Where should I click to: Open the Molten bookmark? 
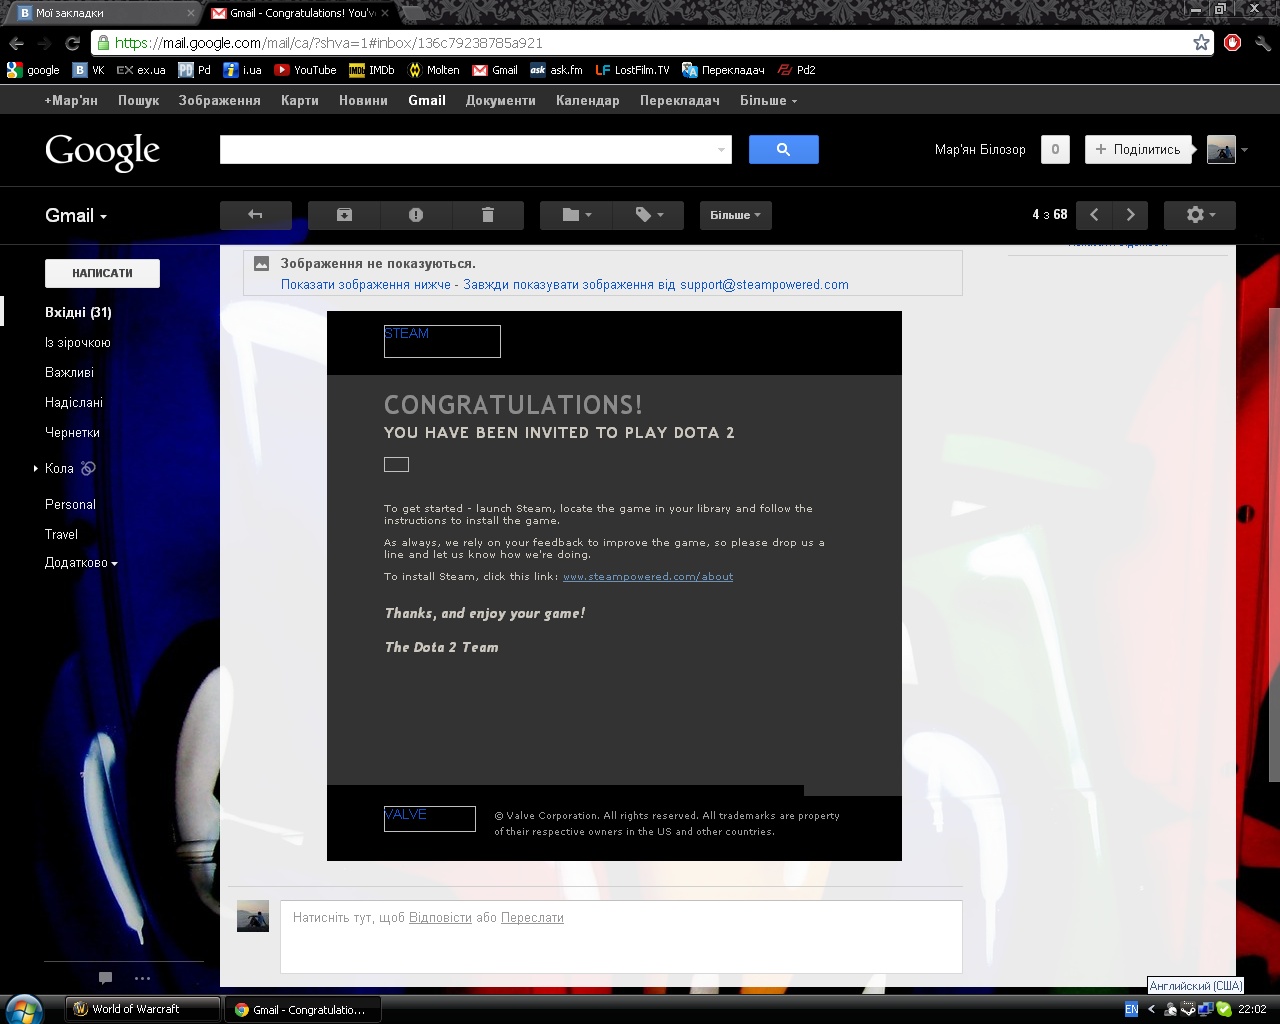(434, 70)
